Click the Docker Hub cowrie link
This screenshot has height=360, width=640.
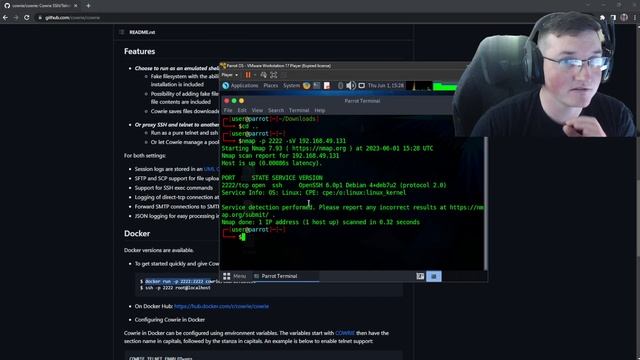221,306
